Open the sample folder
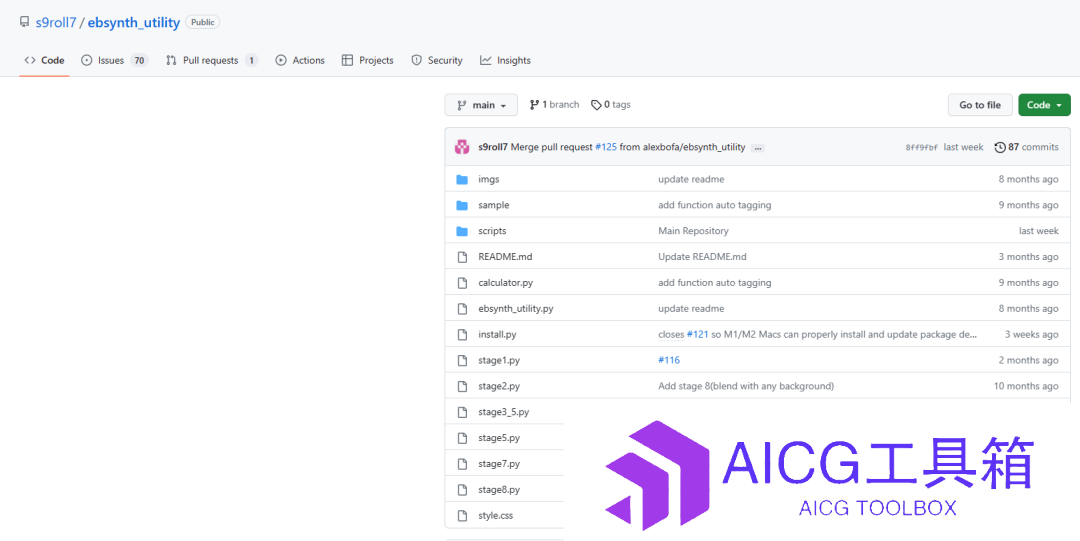The height and width of the screenshot is (541, 1080). tap(494, 205)
